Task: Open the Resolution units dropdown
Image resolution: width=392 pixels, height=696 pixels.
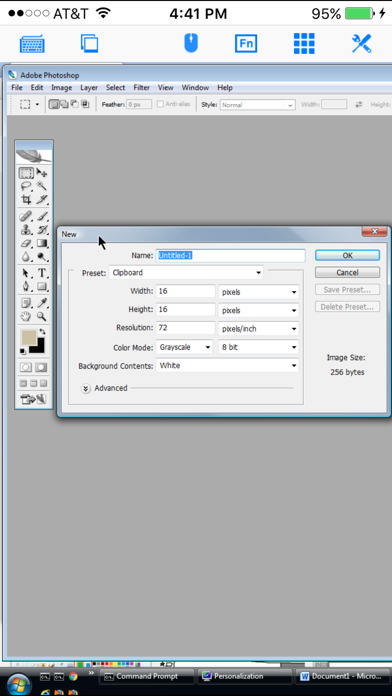Action: click(259, 328)
